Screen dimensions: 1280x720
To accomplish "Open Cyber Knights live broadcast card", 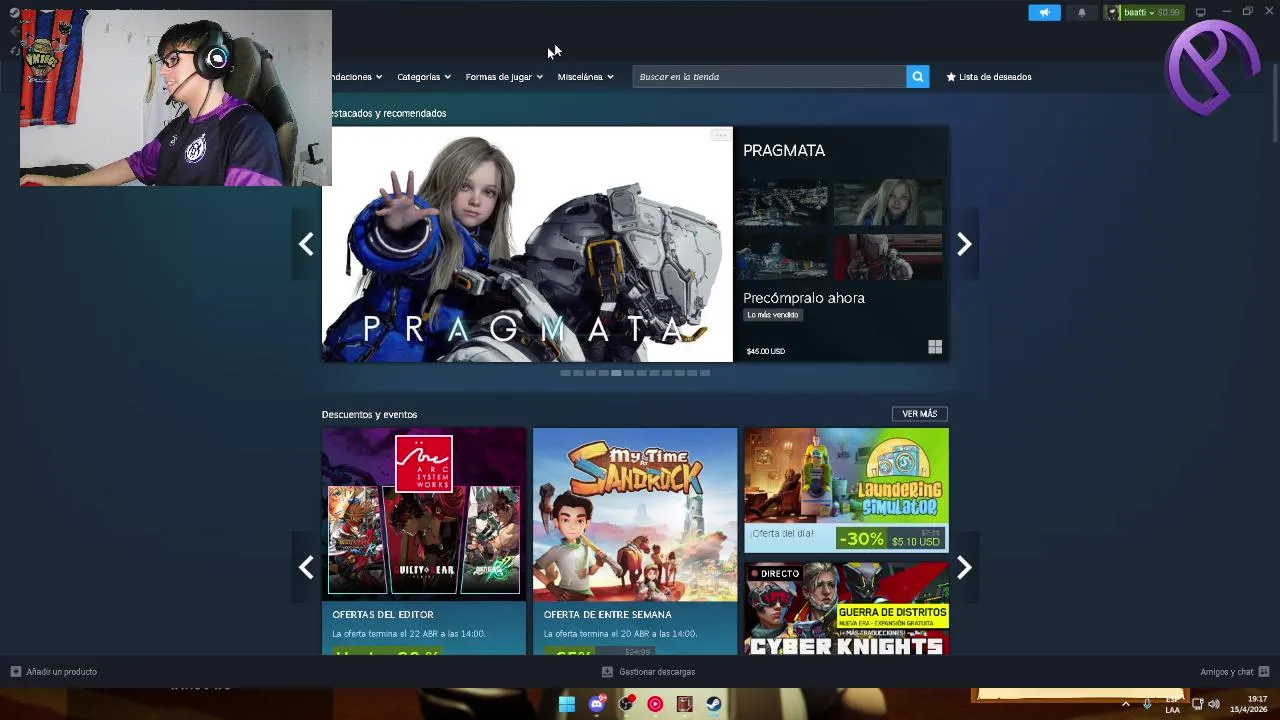I will point(846,608).
